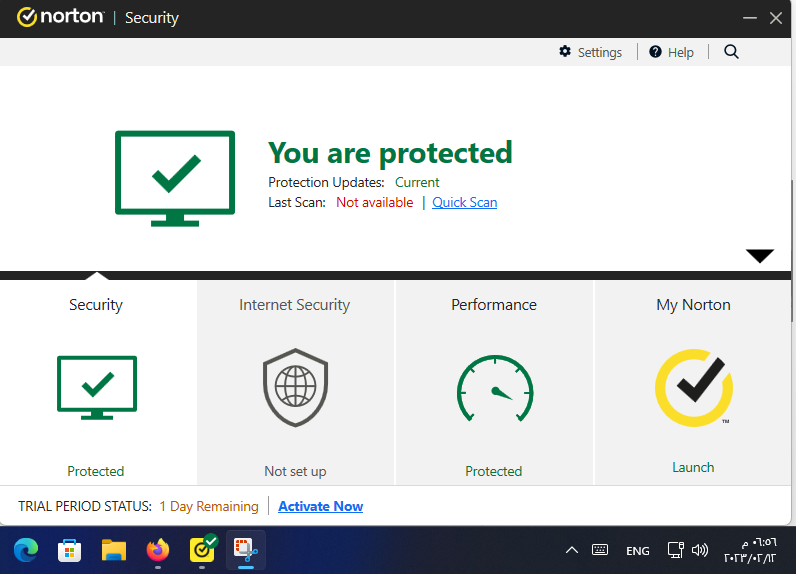Open the taskbar clock and date
The width and height of the screenshot is (796, 574).
(x=750, y=550)
